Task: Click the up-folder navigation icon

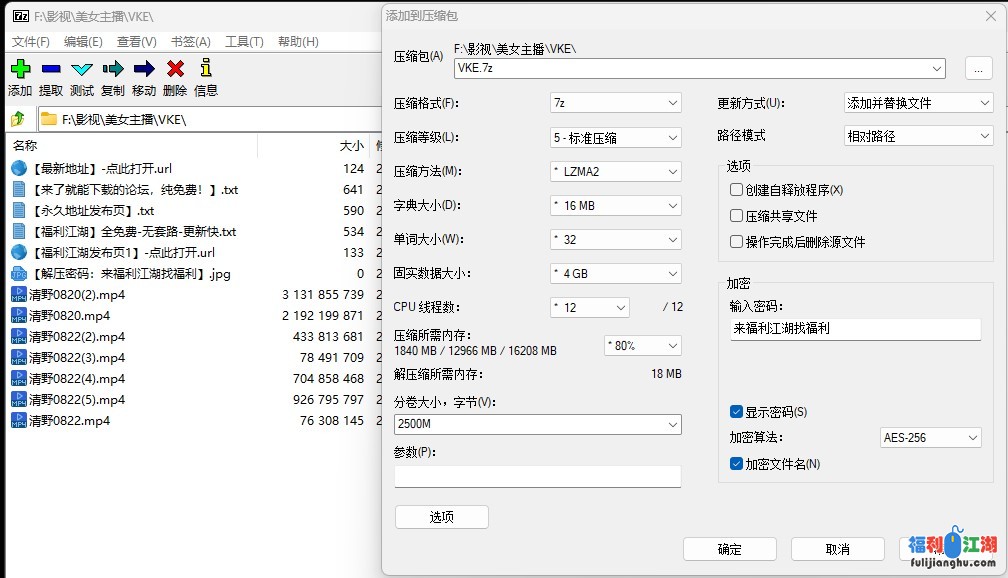Action: (18, 119)
